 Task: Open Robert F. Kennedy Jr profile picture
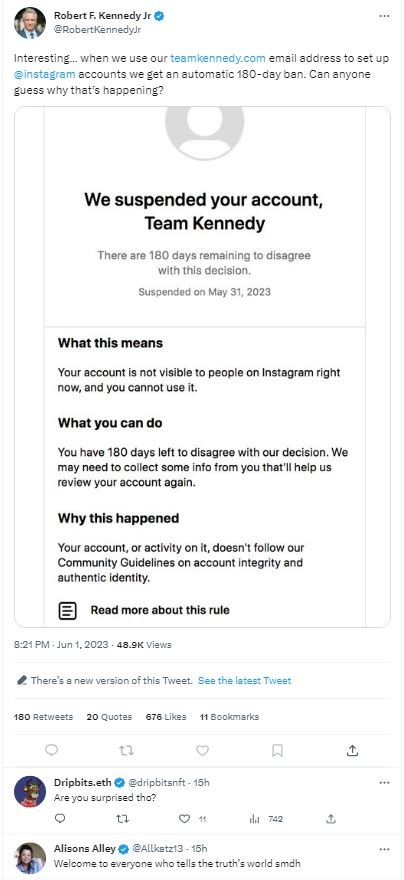[30, 23]
